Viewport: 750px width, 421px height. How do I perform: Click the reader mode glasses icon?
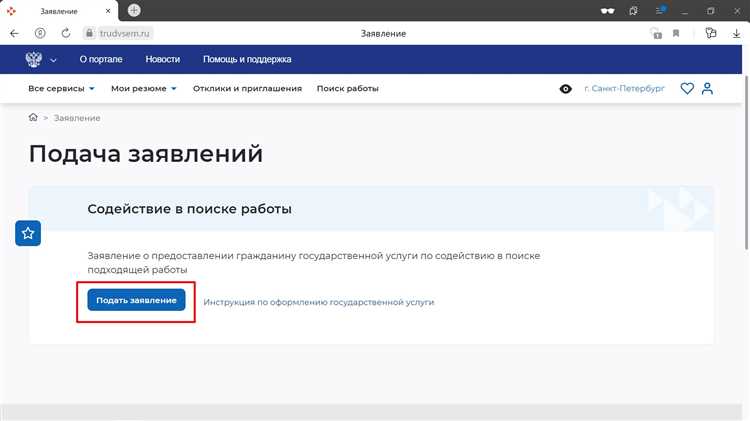(607, 11)
